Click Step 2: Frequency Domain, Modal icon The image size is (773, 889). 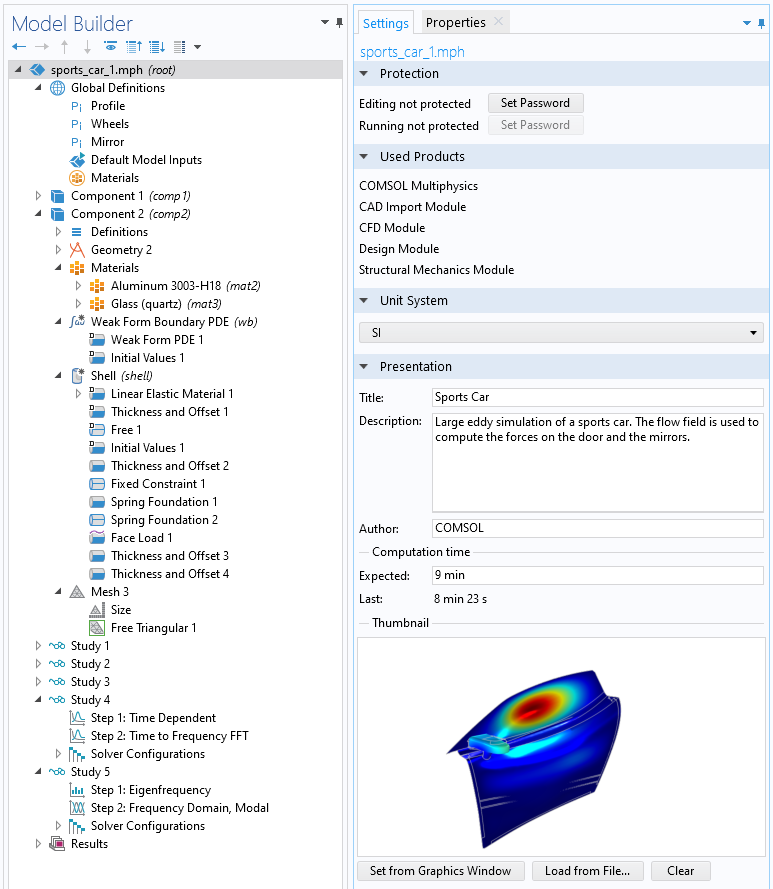tap(77, 808)
